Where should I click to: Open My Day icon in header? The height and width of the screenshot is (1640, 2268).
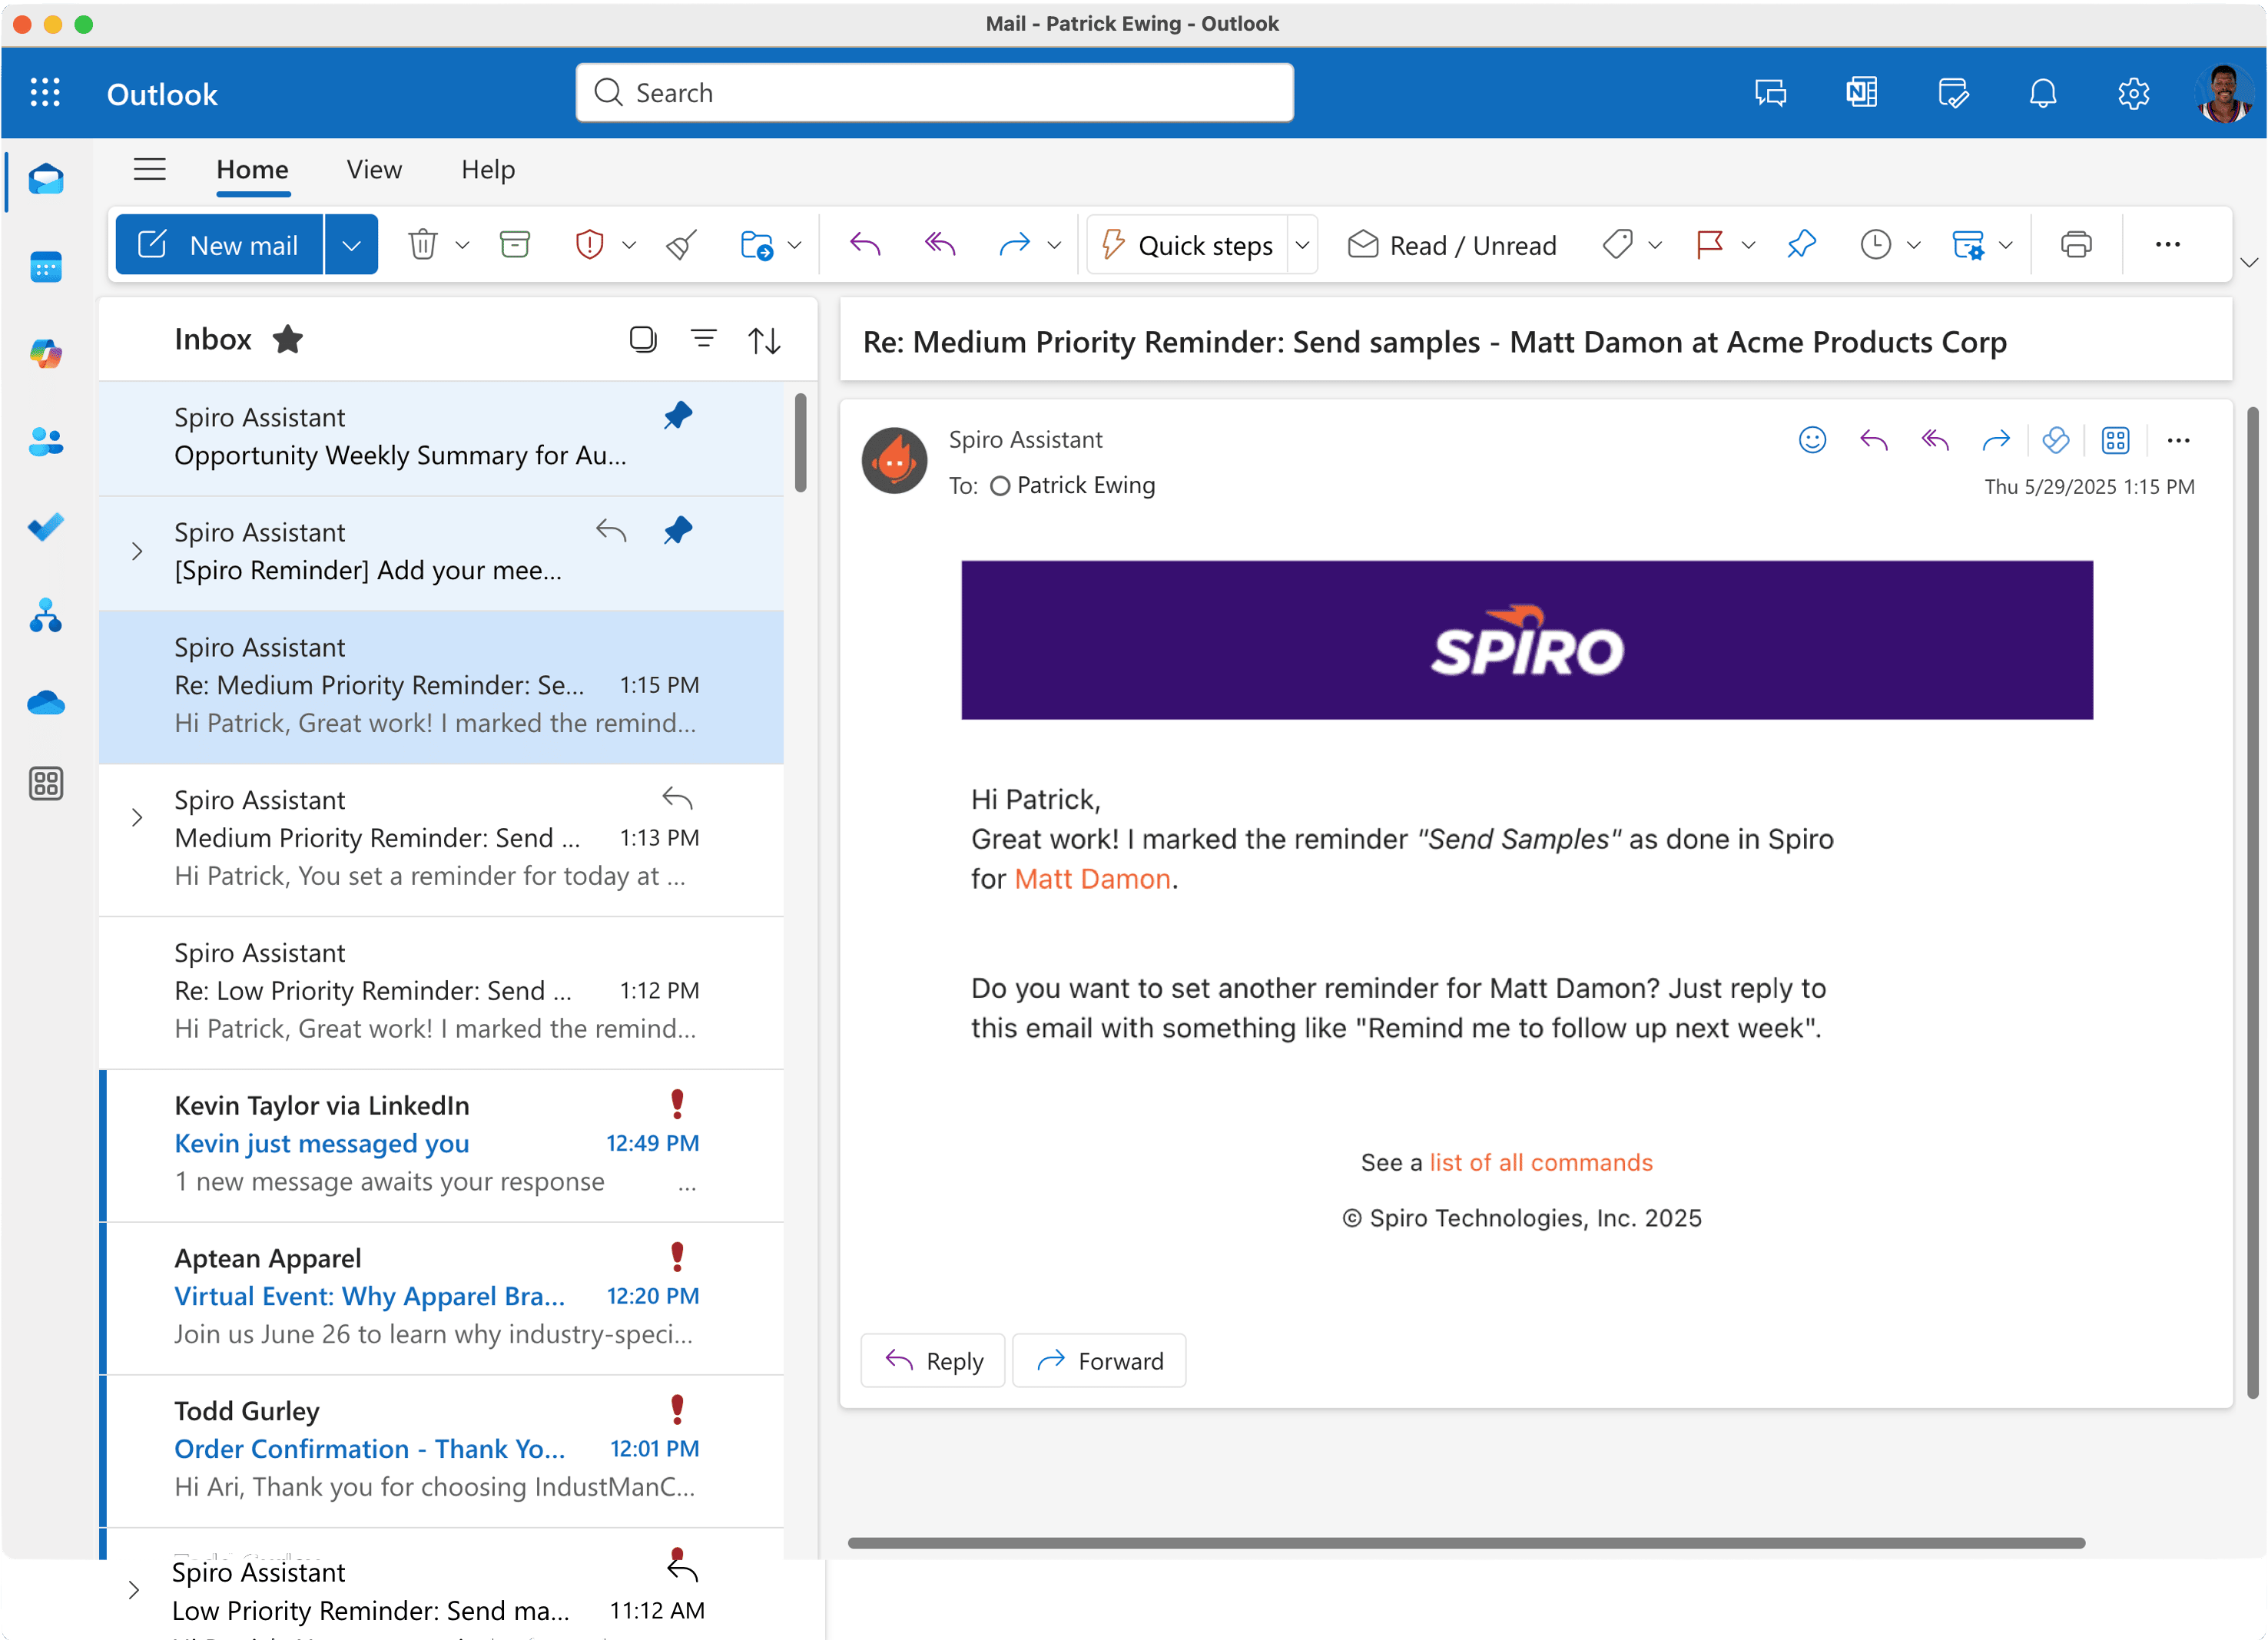pyautogui.click(x=1953, y=93)
